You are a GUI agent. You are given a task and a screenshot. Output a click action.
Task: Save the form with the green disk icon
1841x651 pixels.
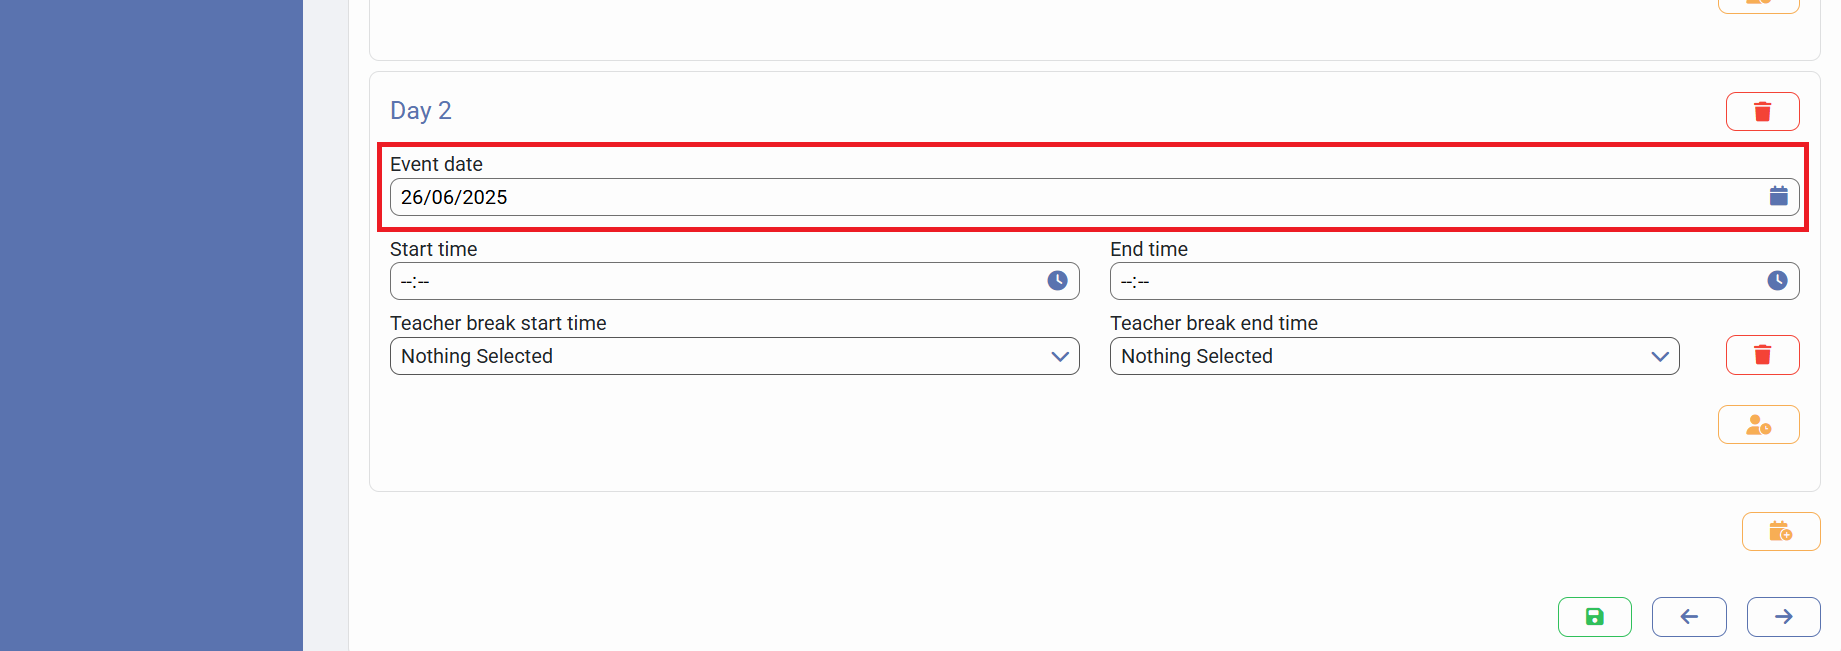(1594, 617)
